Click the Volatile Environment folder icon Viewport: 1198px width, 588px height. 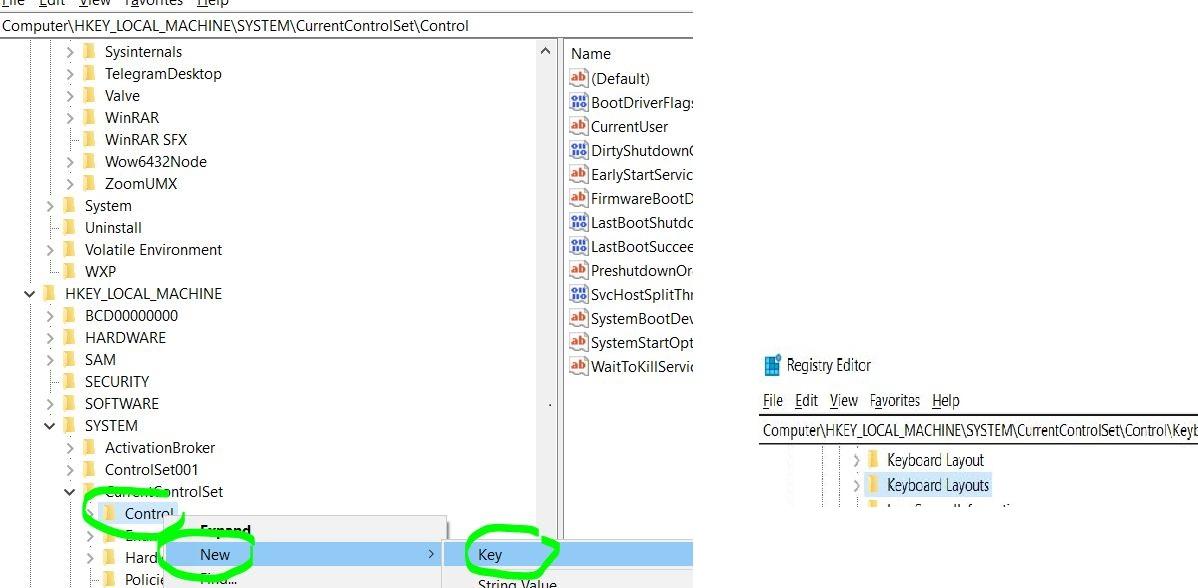70,249
